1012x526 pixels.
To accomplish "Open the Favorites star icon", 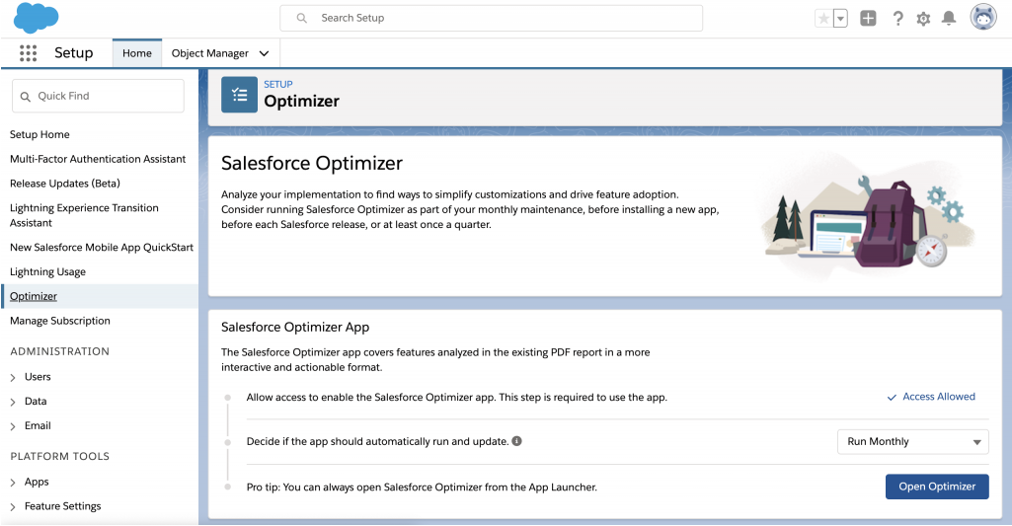I will pos(824,19).
